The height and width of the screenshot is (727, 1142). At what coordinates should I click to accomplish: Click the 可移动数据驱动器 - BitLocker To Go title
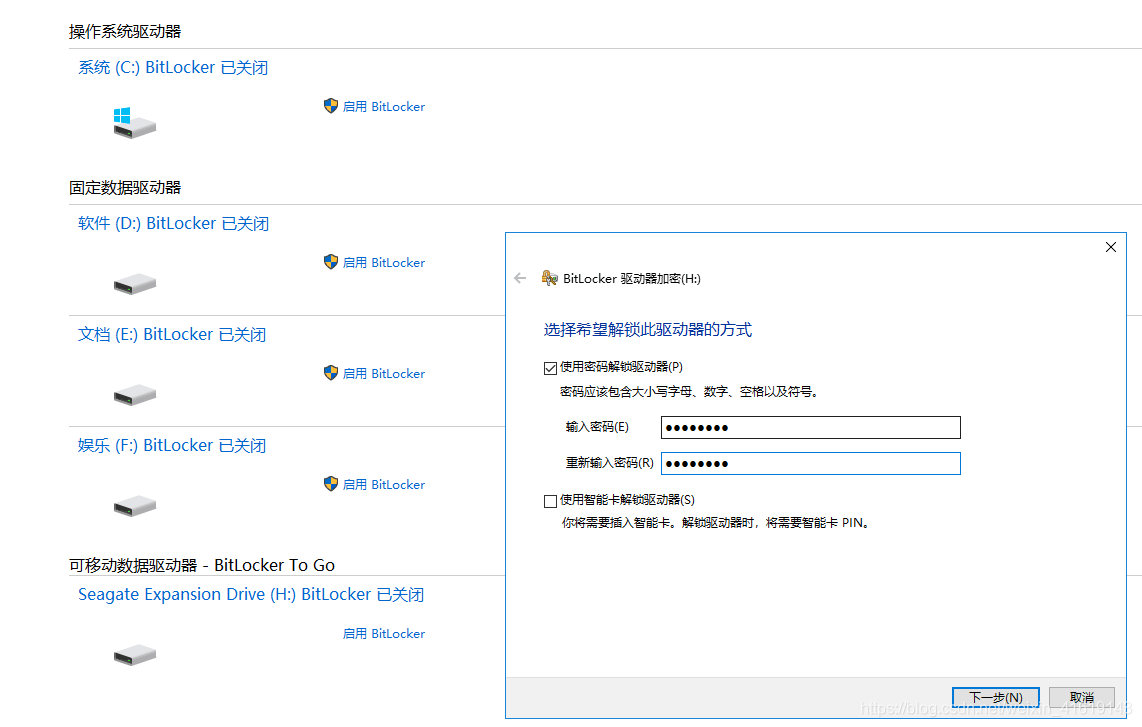202,565
